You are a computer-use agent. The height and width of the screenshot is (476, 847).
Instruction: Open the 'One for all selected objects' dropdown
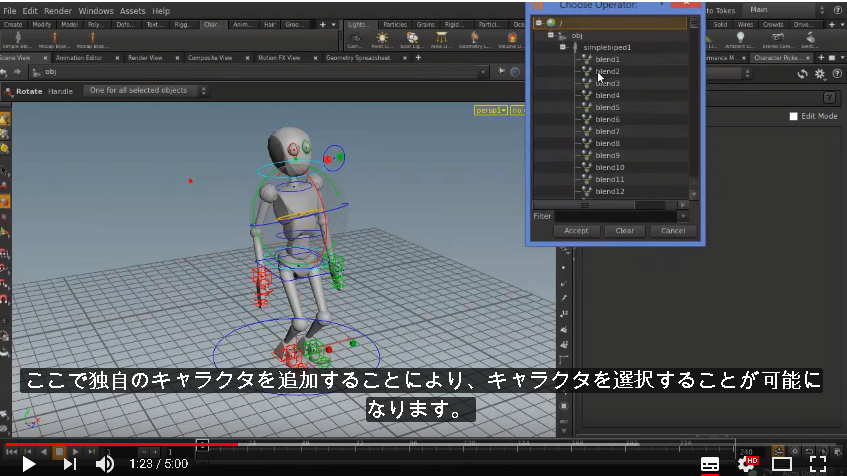[145, 90]
